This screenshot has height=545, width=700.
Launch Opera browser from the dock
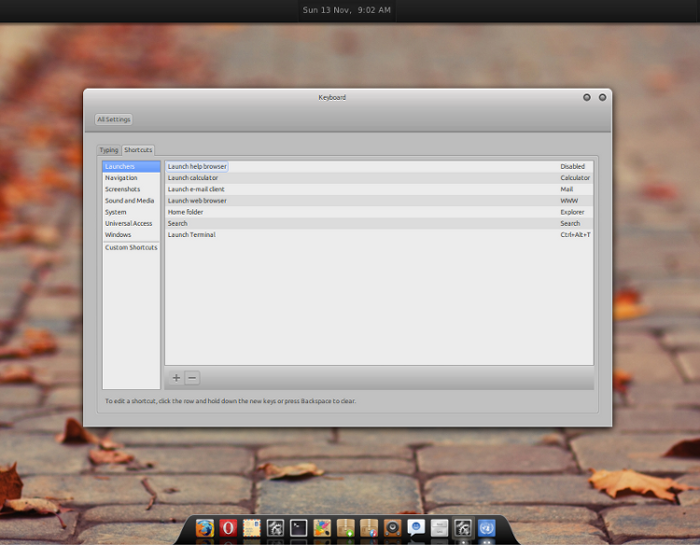click(229, 528)
